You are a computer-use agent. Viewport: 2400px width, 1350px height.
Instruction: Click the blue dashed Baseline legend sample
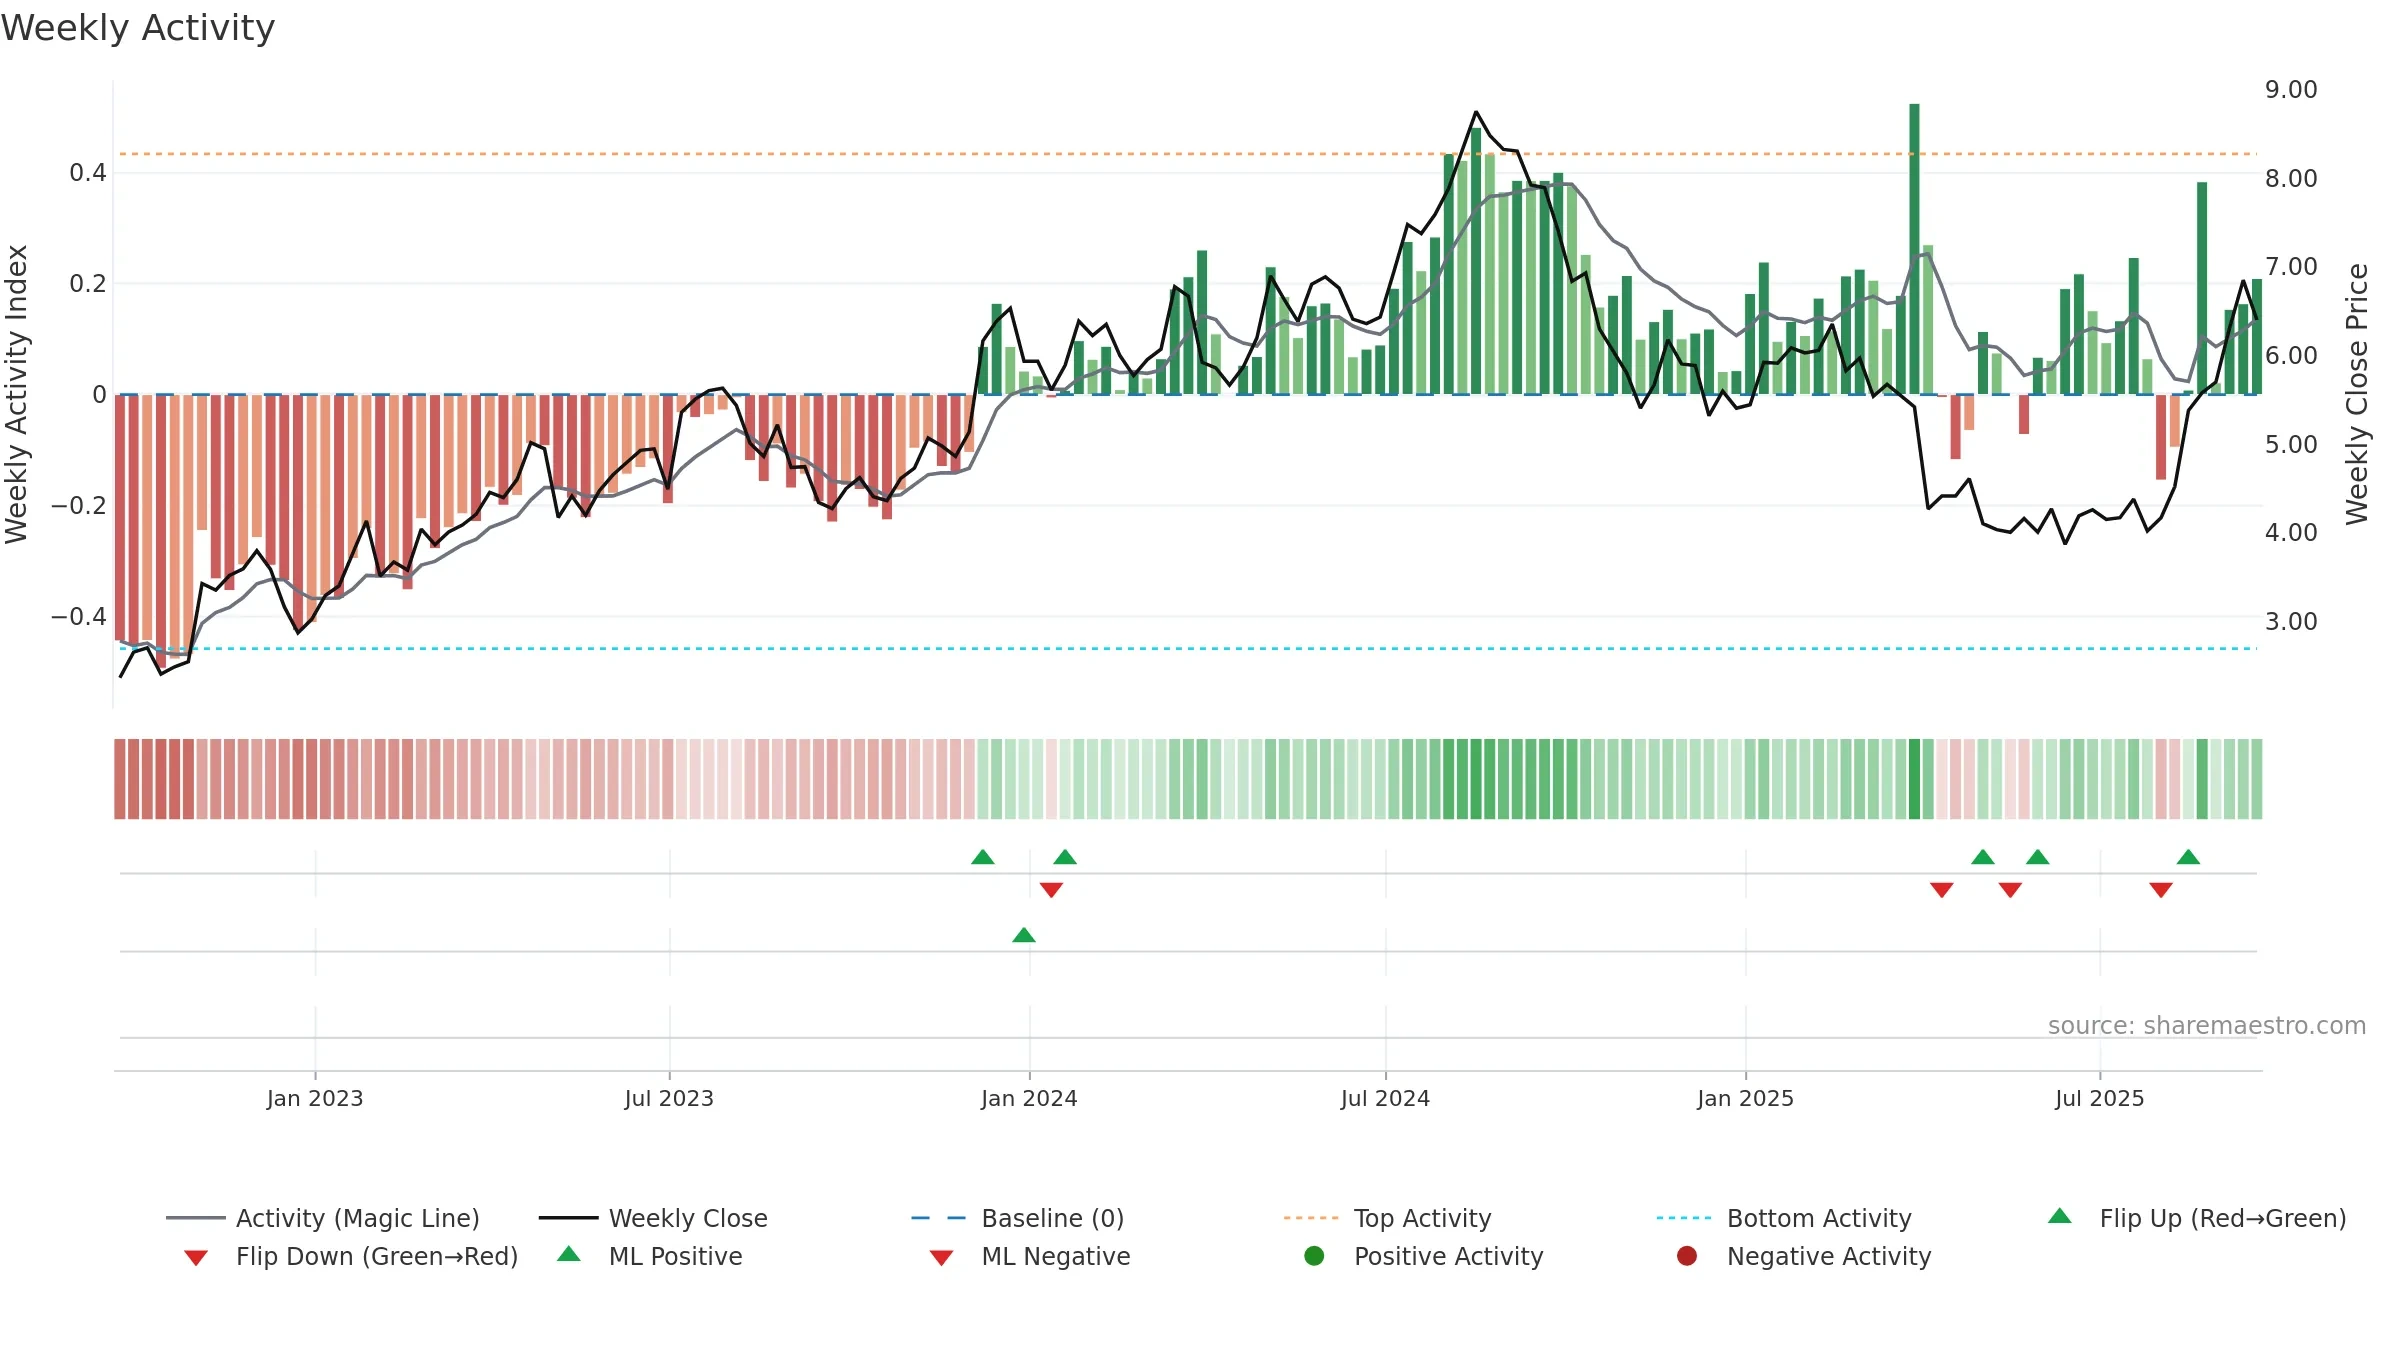tap(939, 1218)
